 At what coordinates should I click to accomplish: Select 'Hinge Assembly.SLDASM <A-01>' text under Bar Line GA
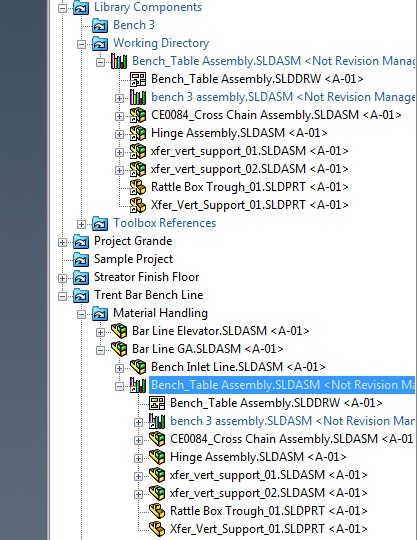coord(258,457)
